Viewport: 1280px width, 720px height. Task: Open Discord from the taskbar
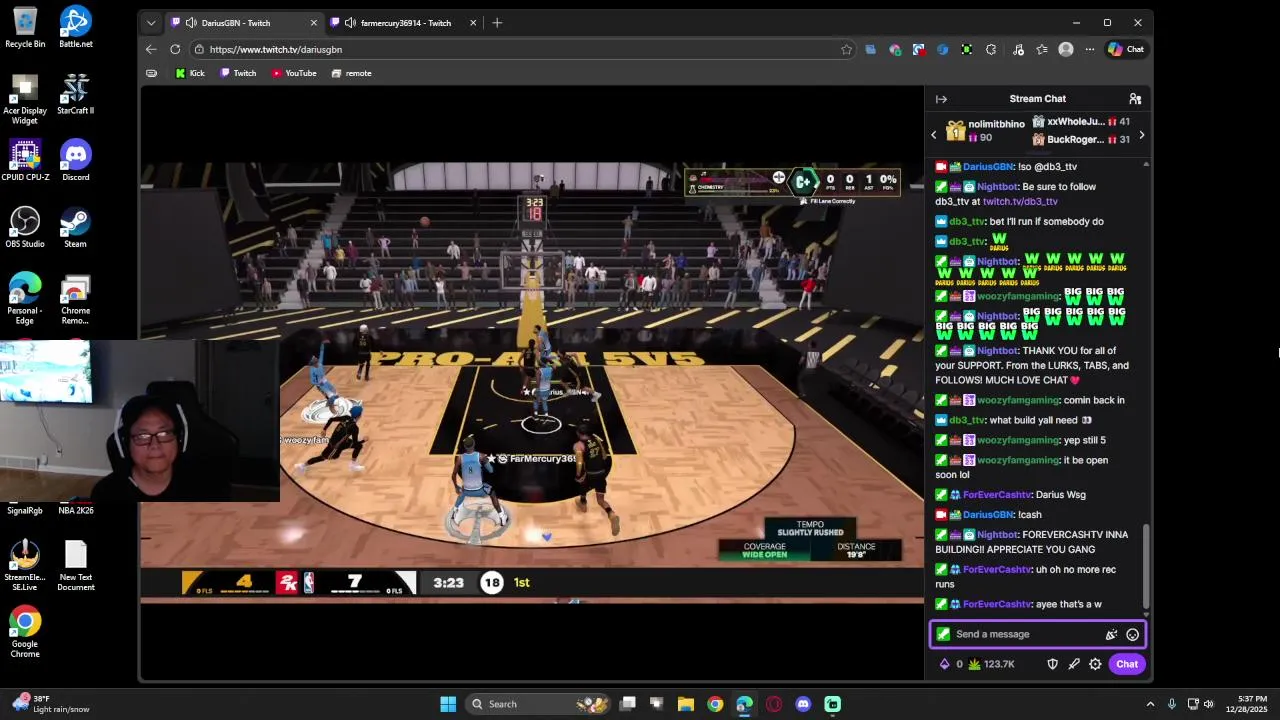(803, 704)
